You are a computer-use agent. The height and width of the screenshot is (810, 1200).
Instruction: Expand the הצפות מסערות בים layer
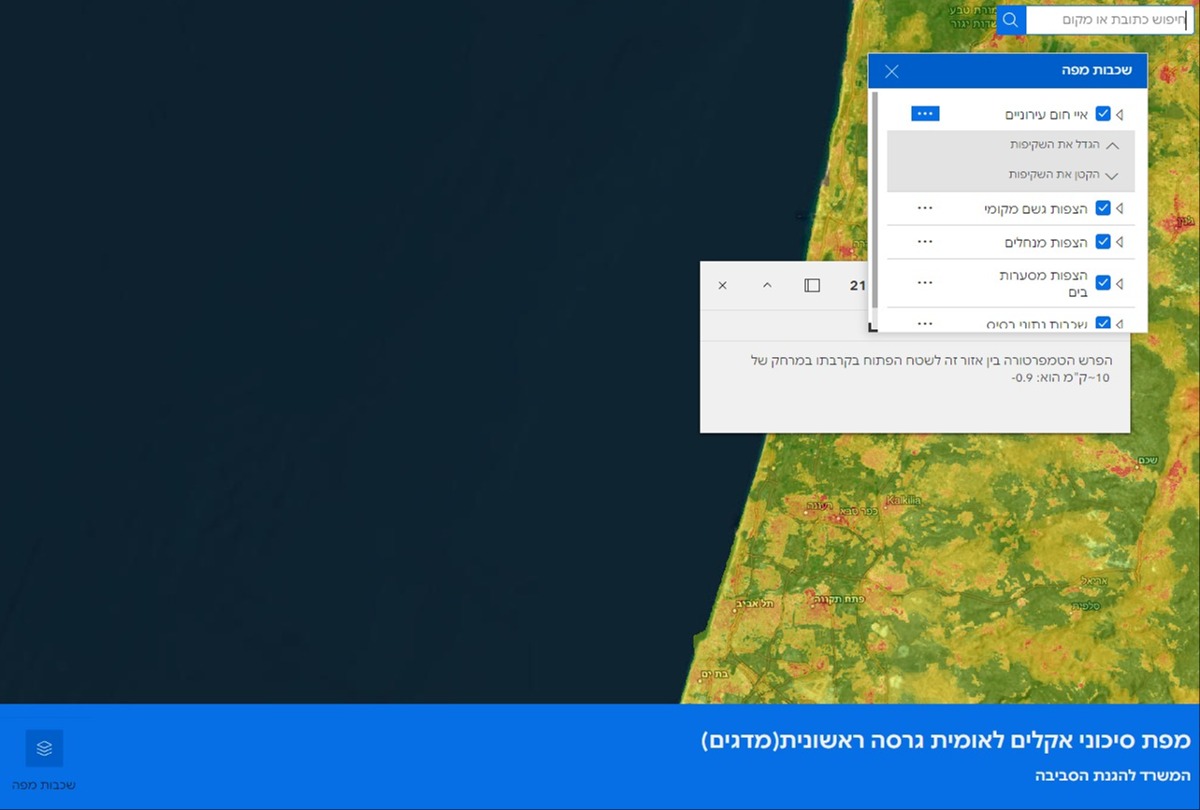point(1121,283)
